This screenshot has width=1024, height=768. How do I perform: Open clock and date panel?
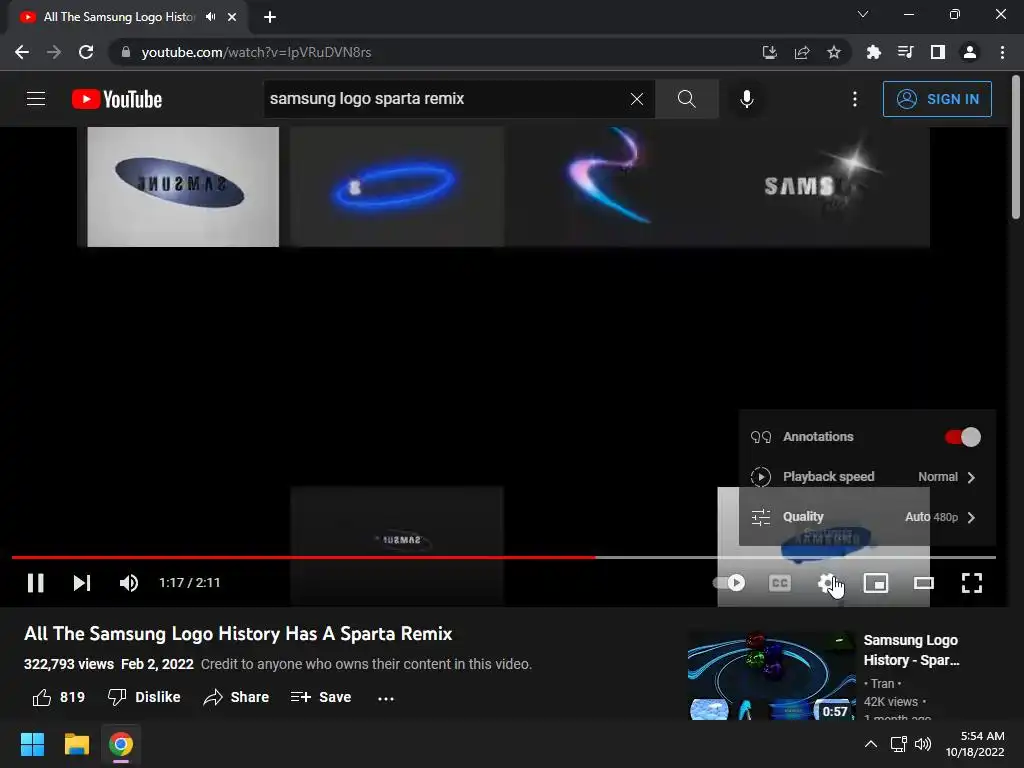pos(975,744)
